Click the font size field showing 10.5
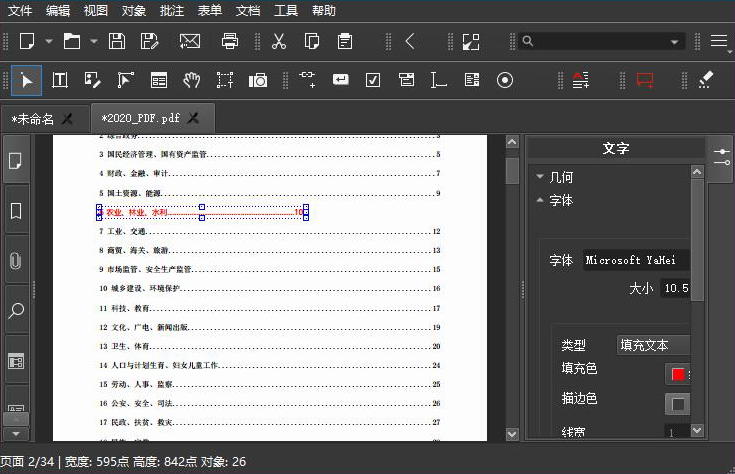Viewport: 735px width, 474px height. pos(675,288)
